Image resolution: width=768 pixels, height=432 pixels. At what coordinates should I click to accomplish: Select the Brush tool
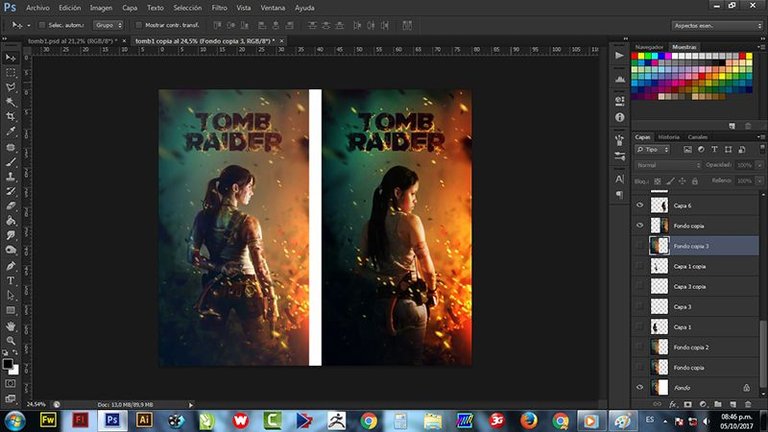[x=10, y=162]
